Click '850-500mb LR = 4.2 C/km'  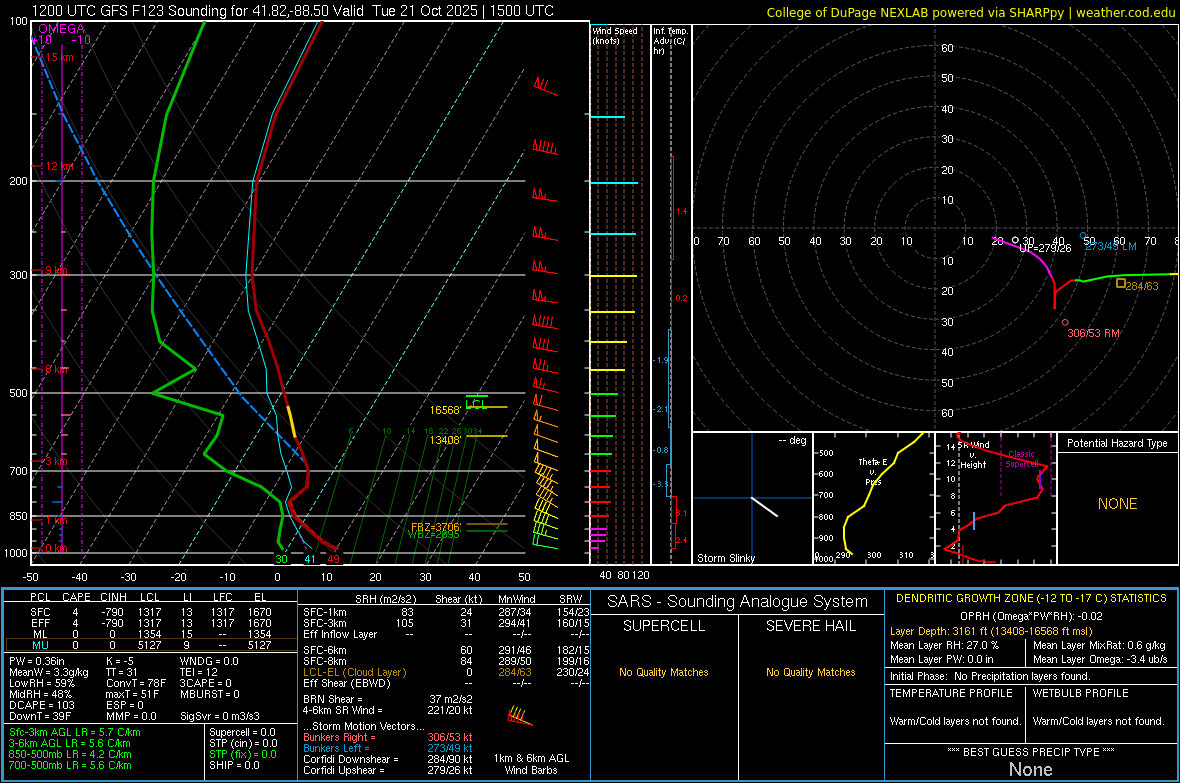(x=70, y=754)
